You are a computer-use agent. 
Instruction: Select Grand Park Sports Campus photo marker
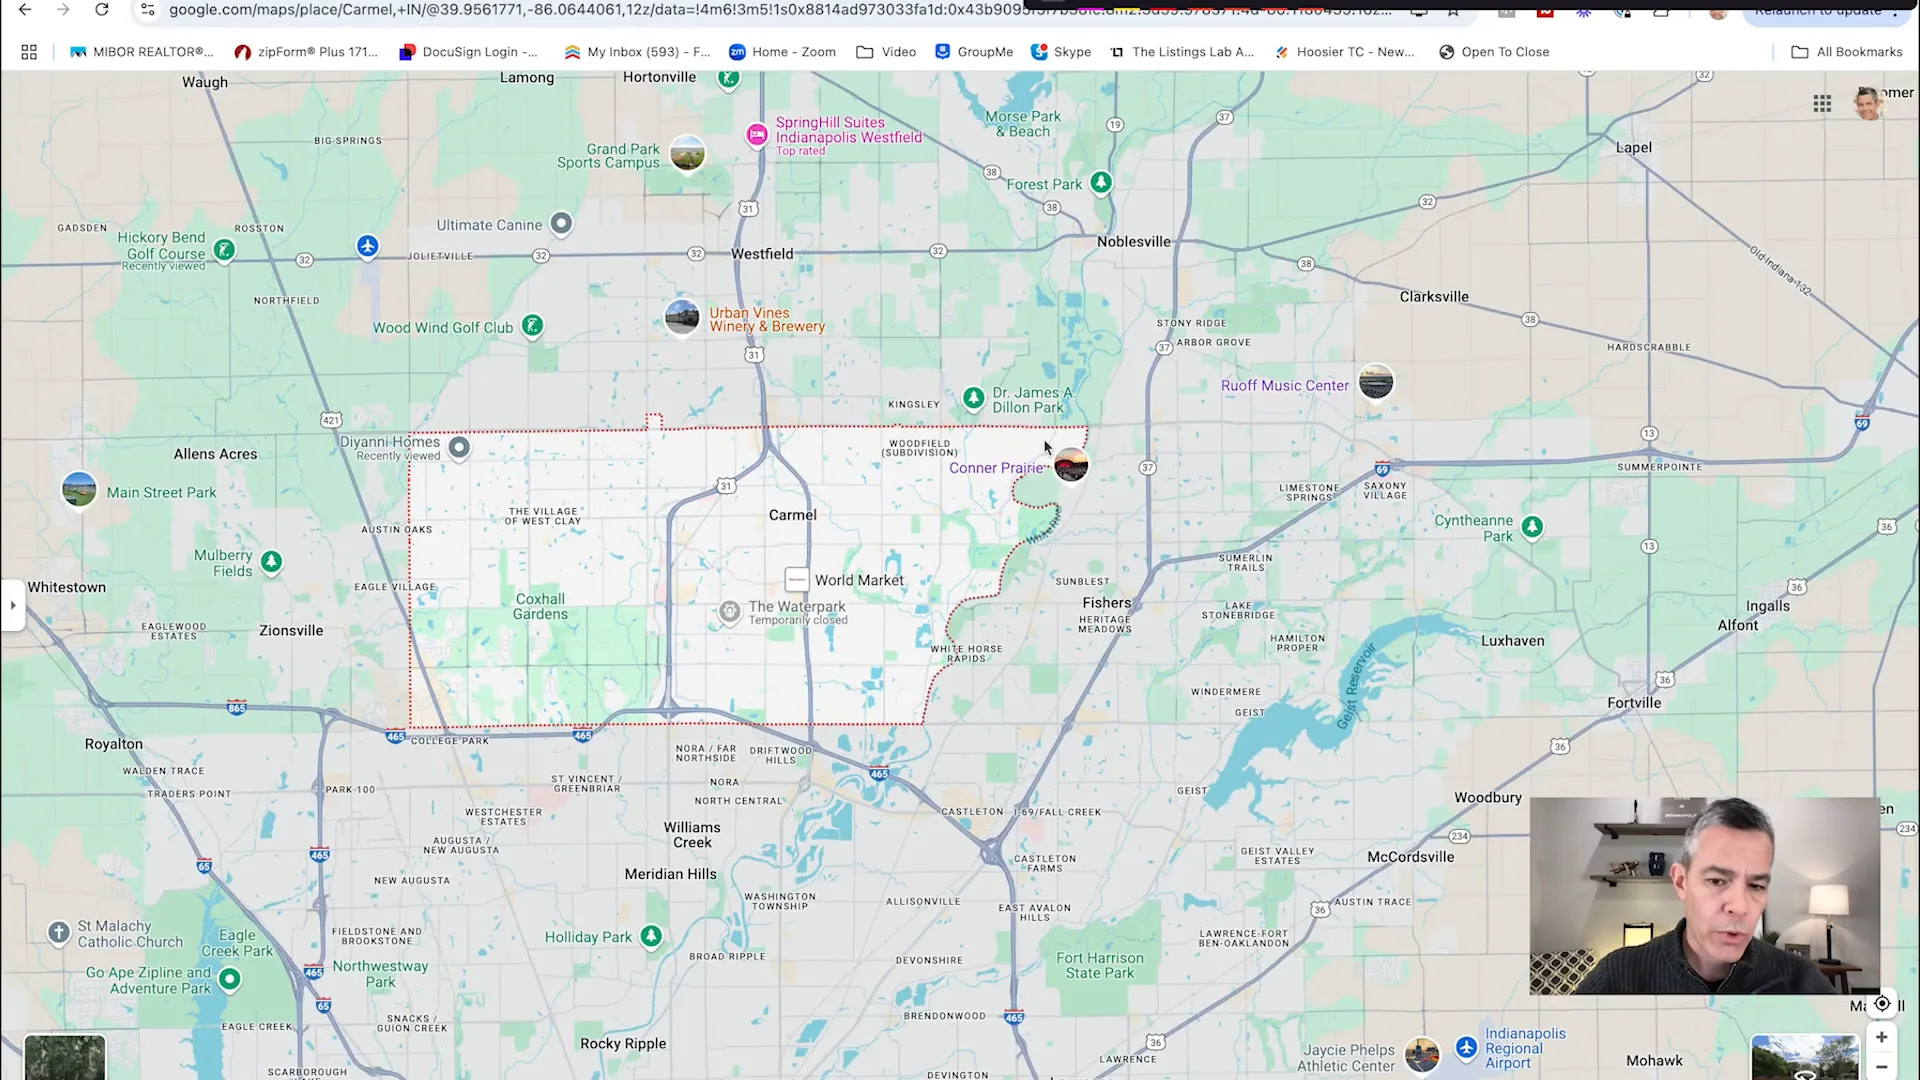pyautogui.click(x=687, y=153)
